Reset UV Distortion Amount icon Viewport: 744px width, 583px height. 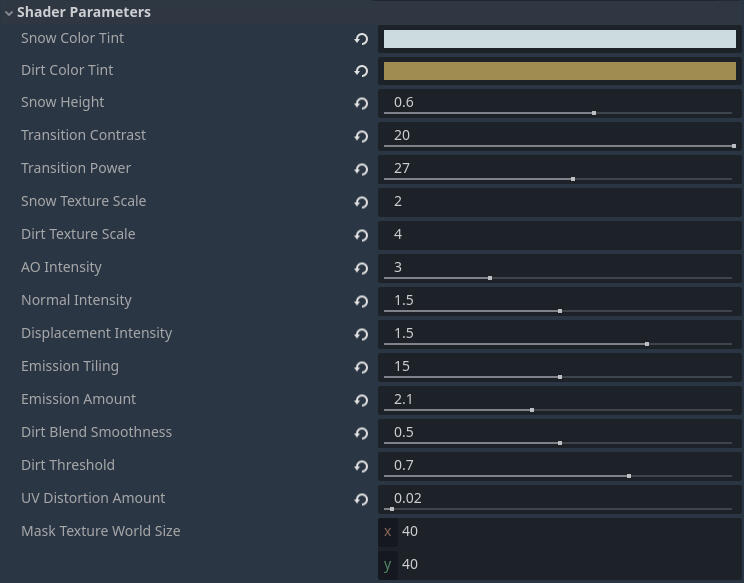click(361, 499)
